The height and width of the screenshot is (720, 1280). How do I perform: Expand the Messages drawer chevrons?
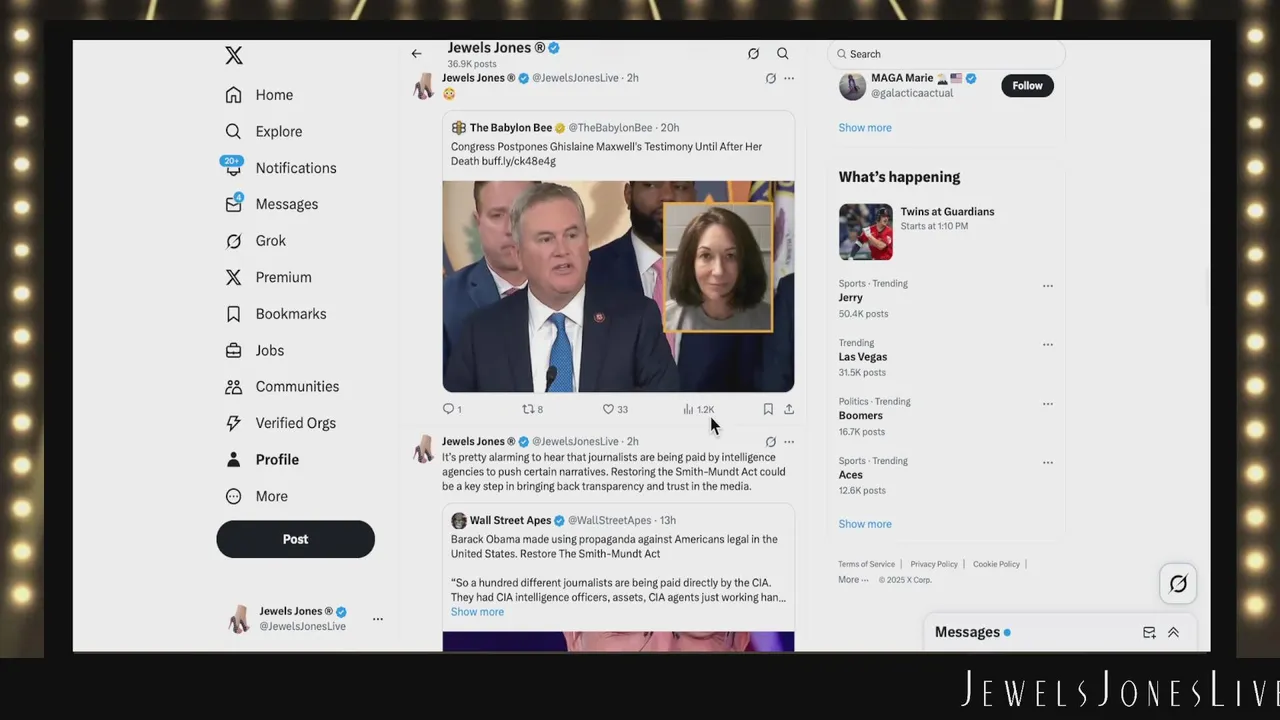point(1174,633)
